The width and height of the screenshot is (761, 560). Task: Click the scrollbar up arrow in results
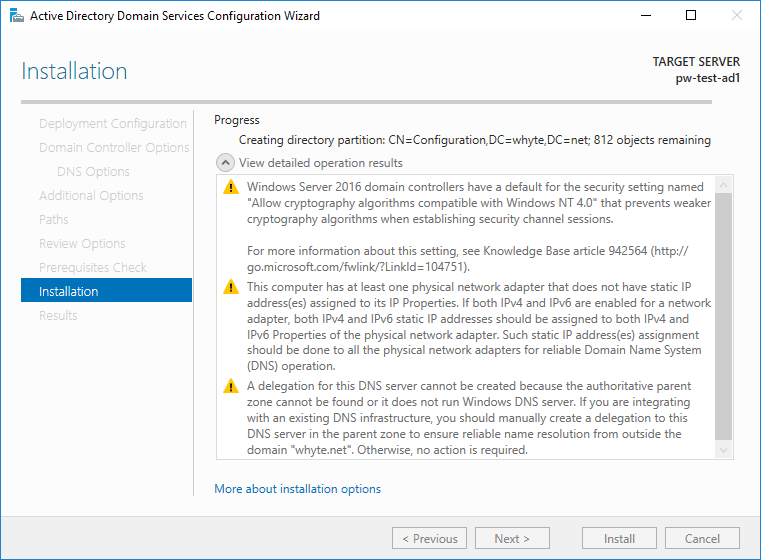(x=723, y=185)
